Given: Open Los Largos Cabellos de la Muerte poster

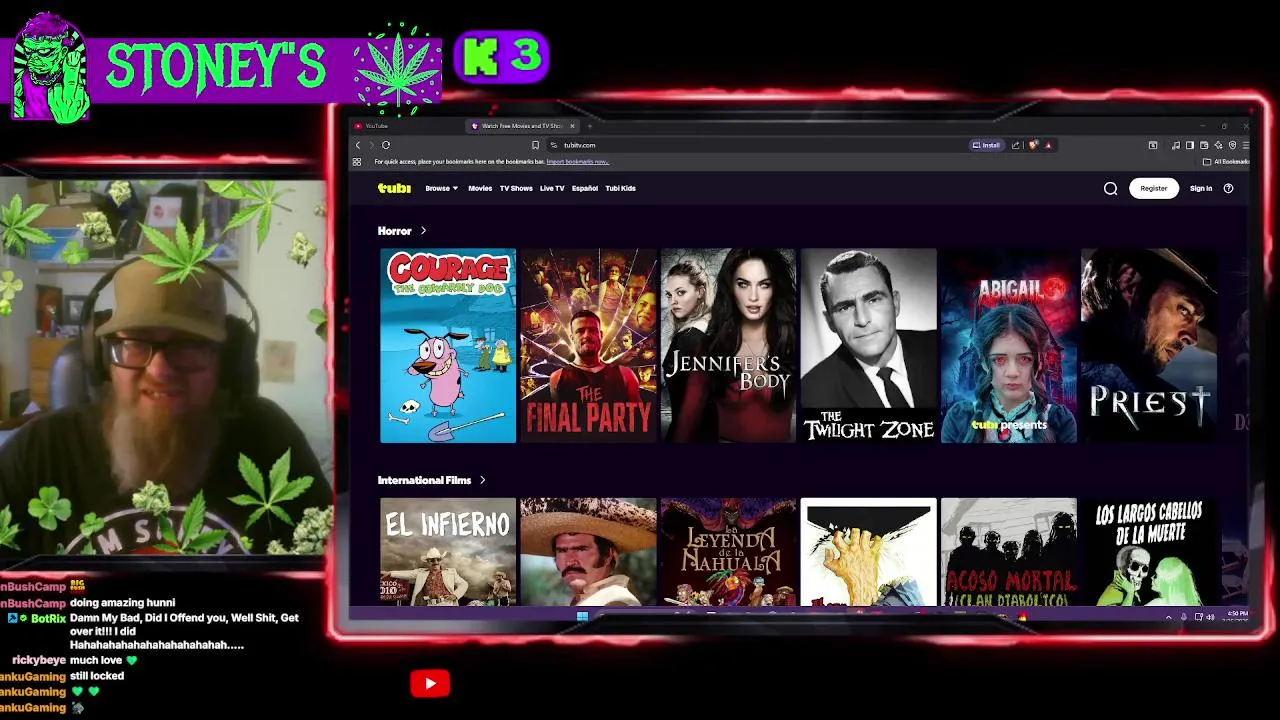Looking at the screenshot, I should [1148, 552].
